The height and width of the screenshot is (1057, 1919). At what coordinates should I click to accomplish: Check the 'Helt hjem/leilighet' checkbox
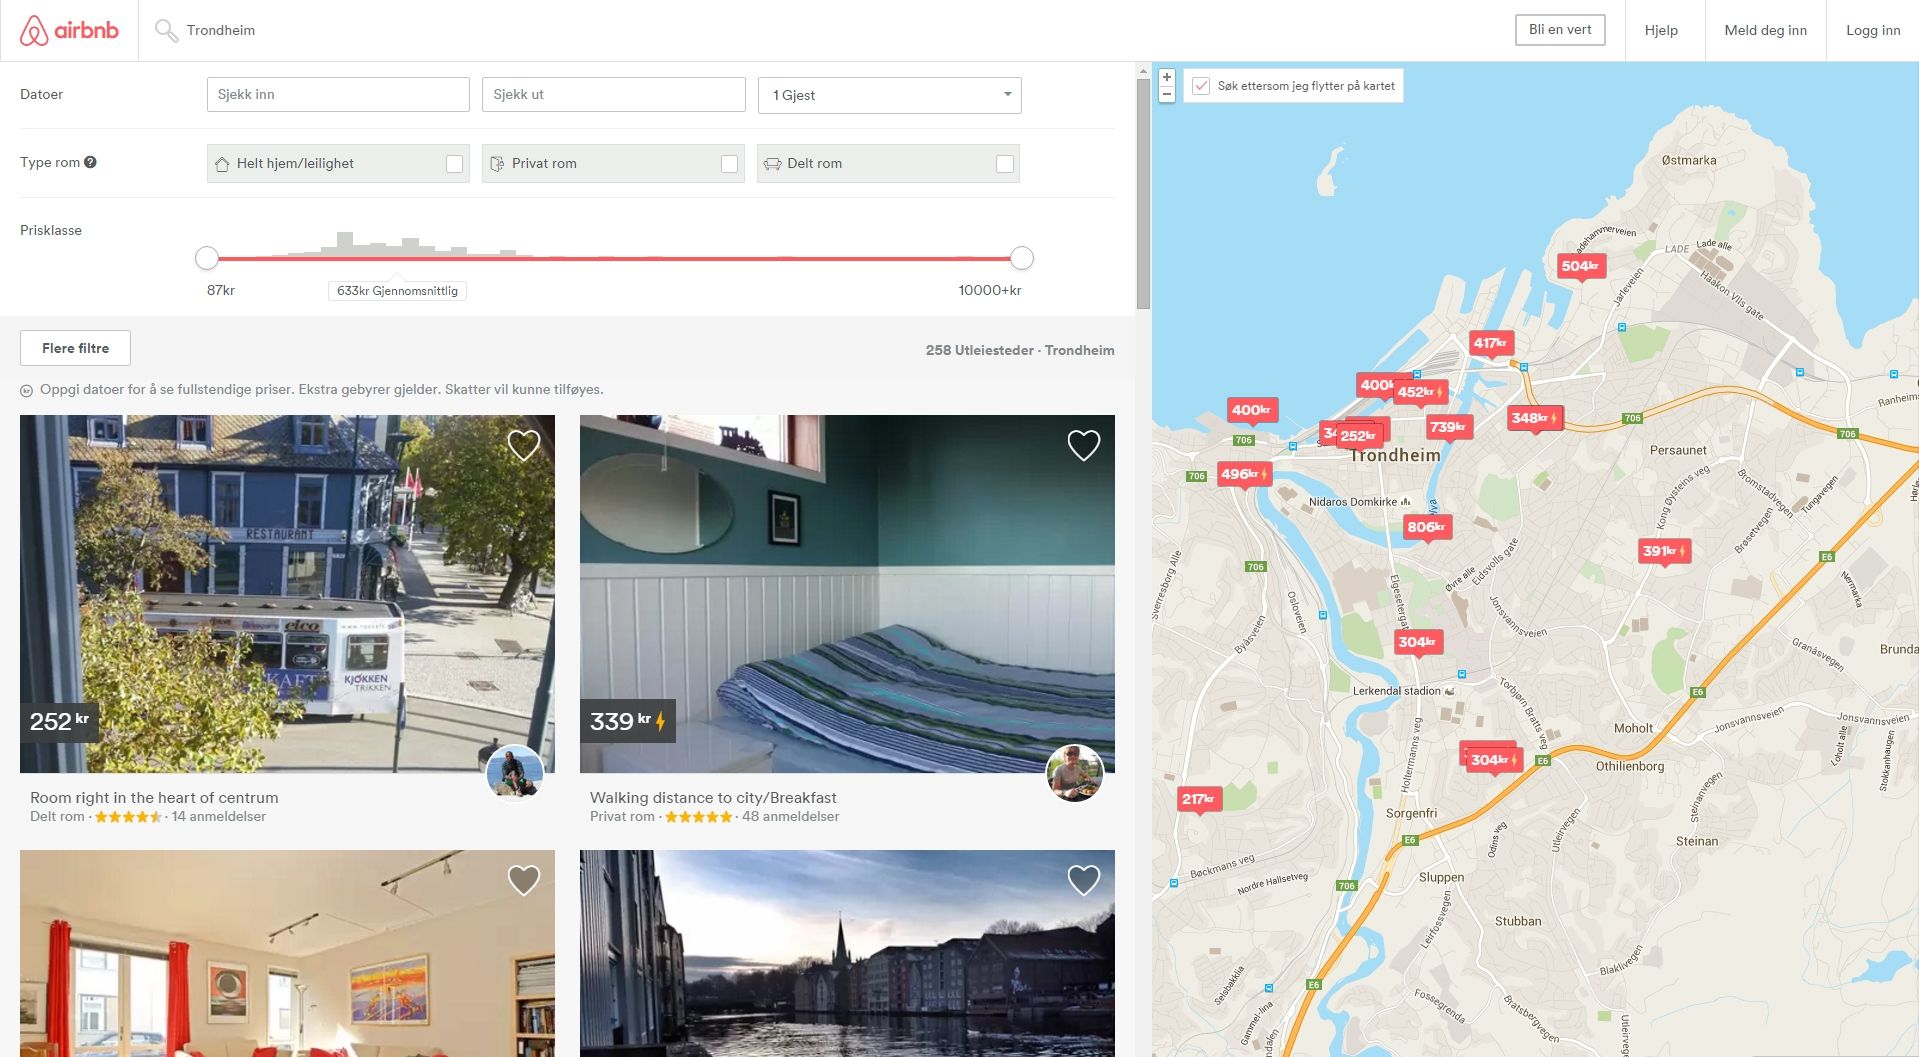click(x=454, y=164)
